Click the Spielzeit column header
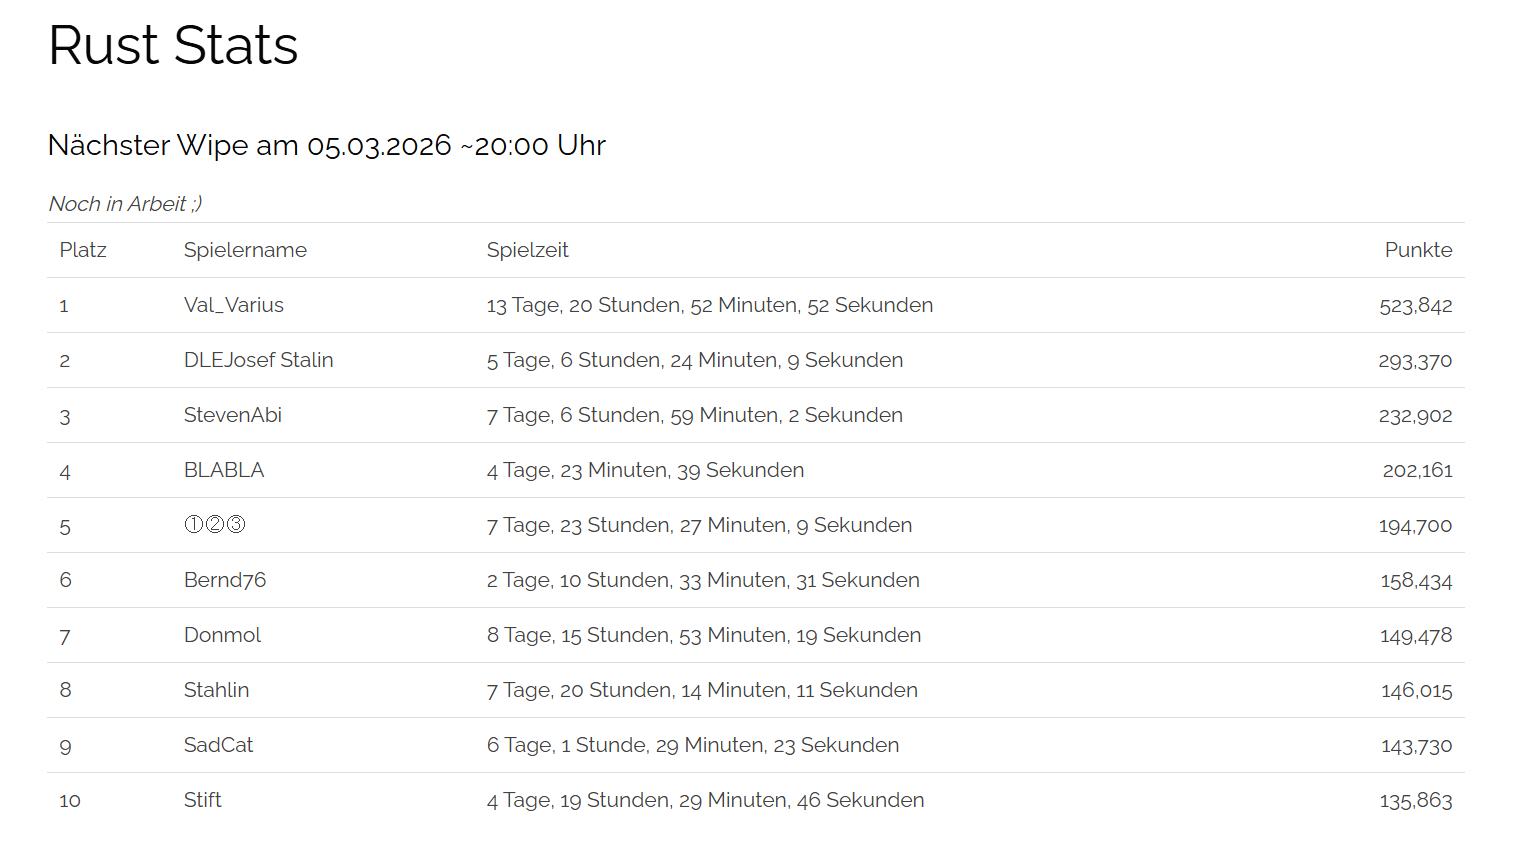1516x849 pixels. (x=527, y=250)
